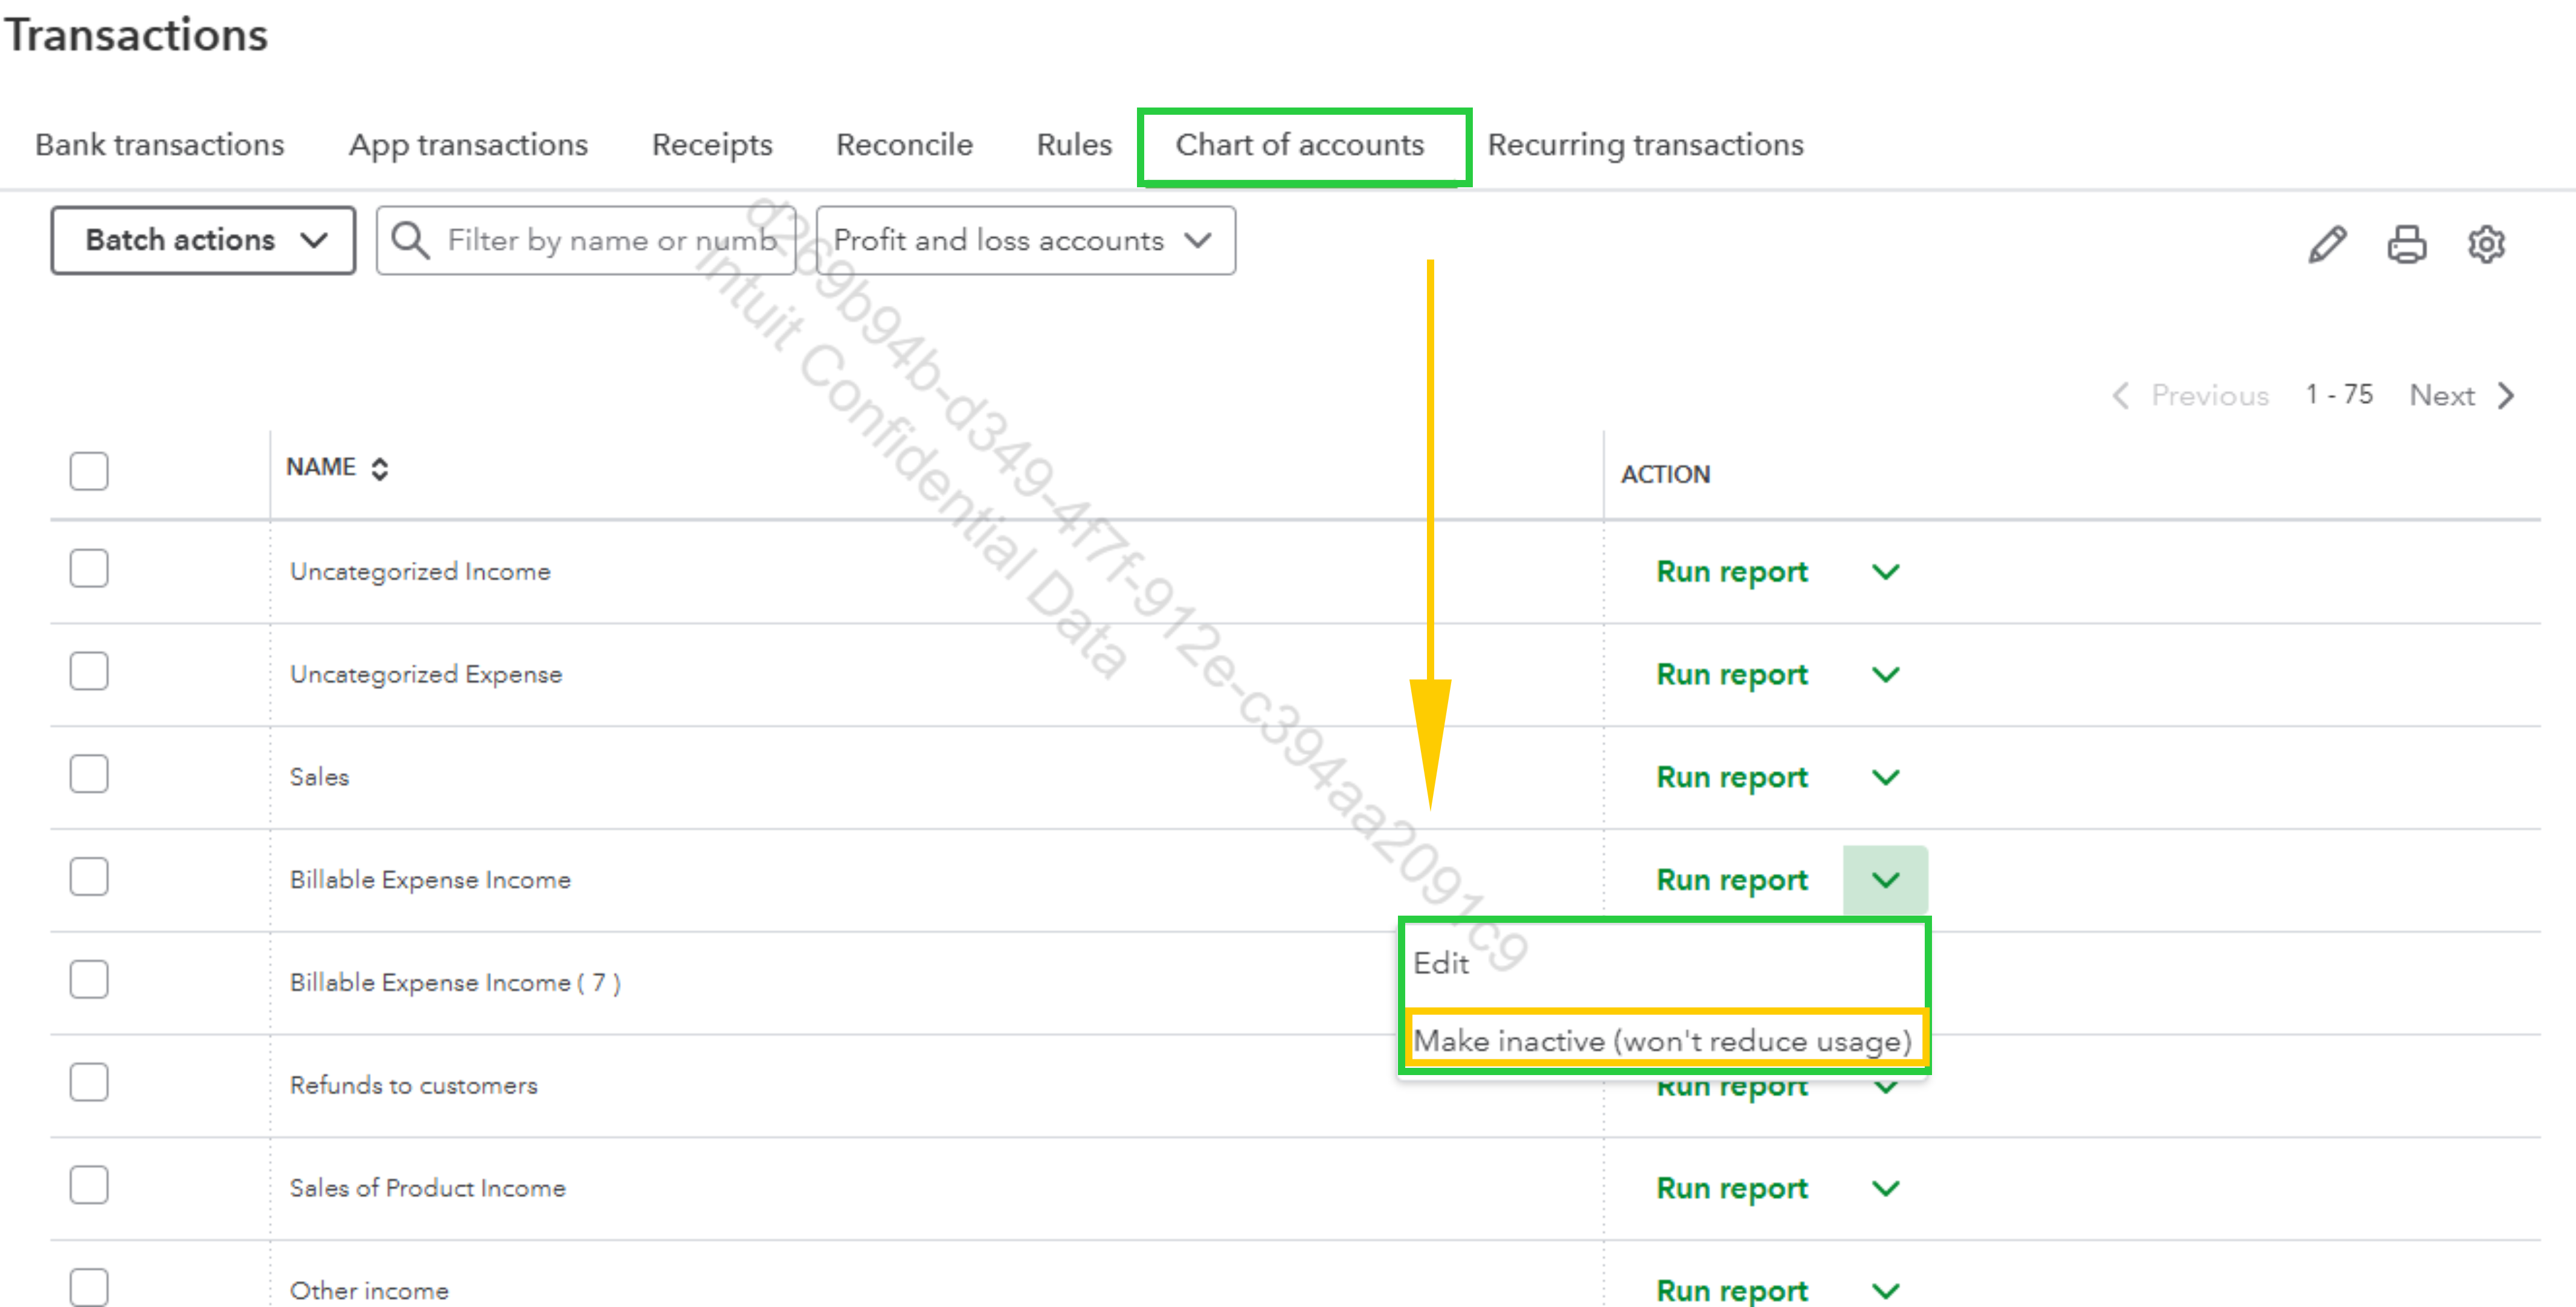The width and height of the screenshot is (2576, 1307).
Task: Go to Previous page of accounts
Action: pyautogui.click(x=2190, y=395)
